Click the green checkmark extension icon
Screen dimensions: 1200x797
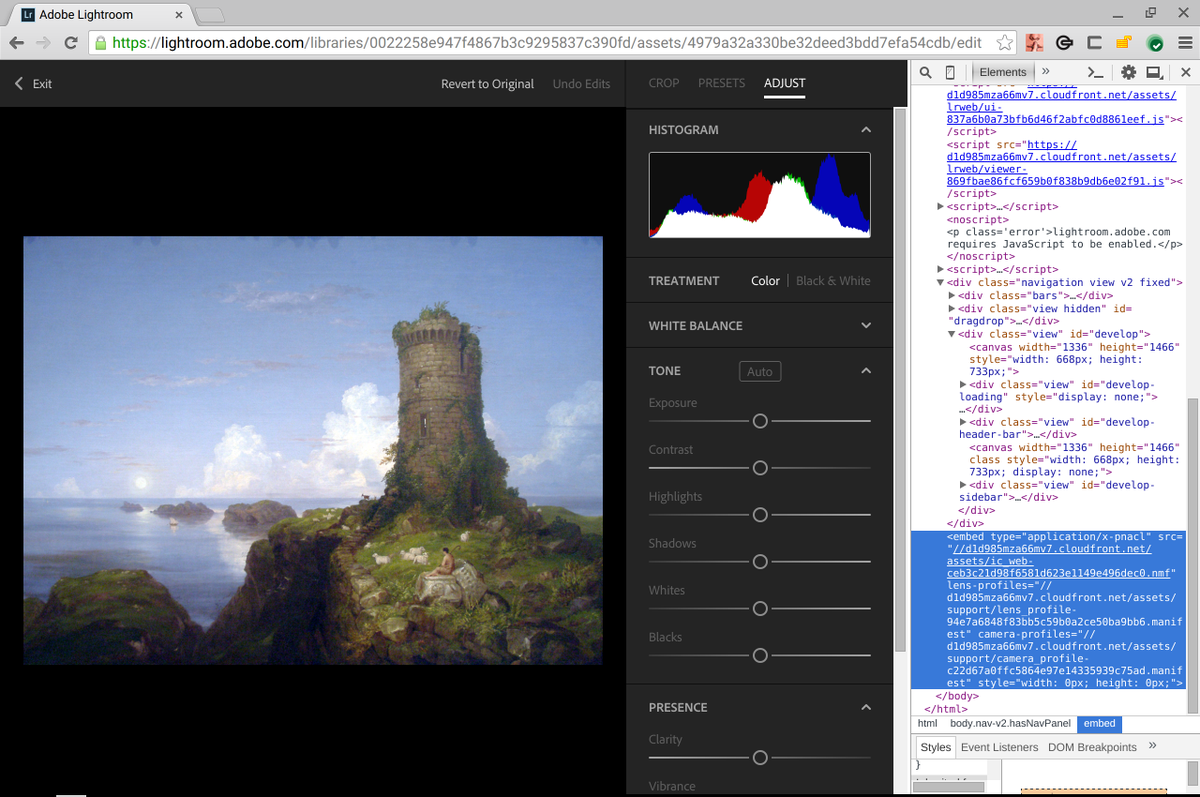click(1154, 43)
